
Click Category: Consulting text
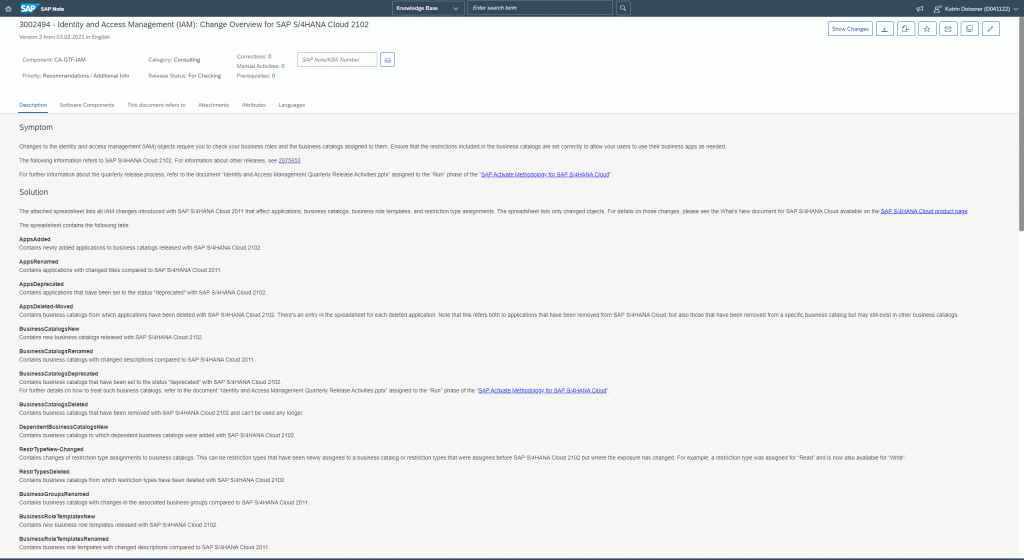(x=174, y=59)
